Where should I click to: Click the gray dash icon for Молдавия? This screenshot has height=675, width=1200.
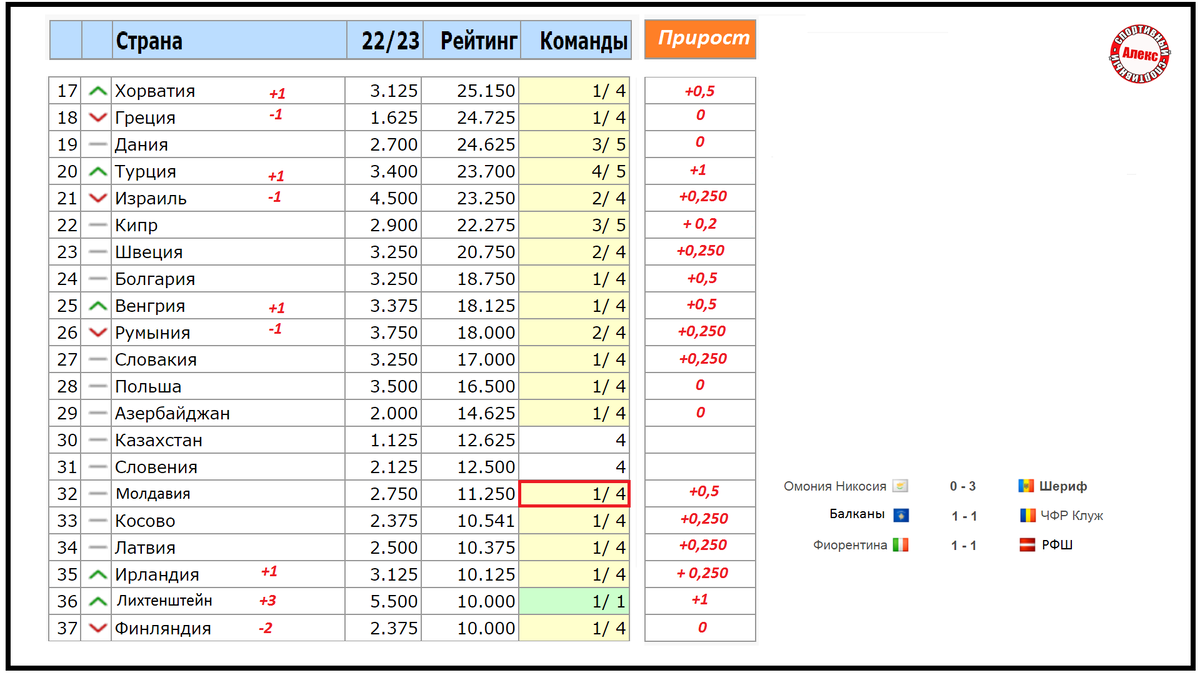click(x=97, y=494)
